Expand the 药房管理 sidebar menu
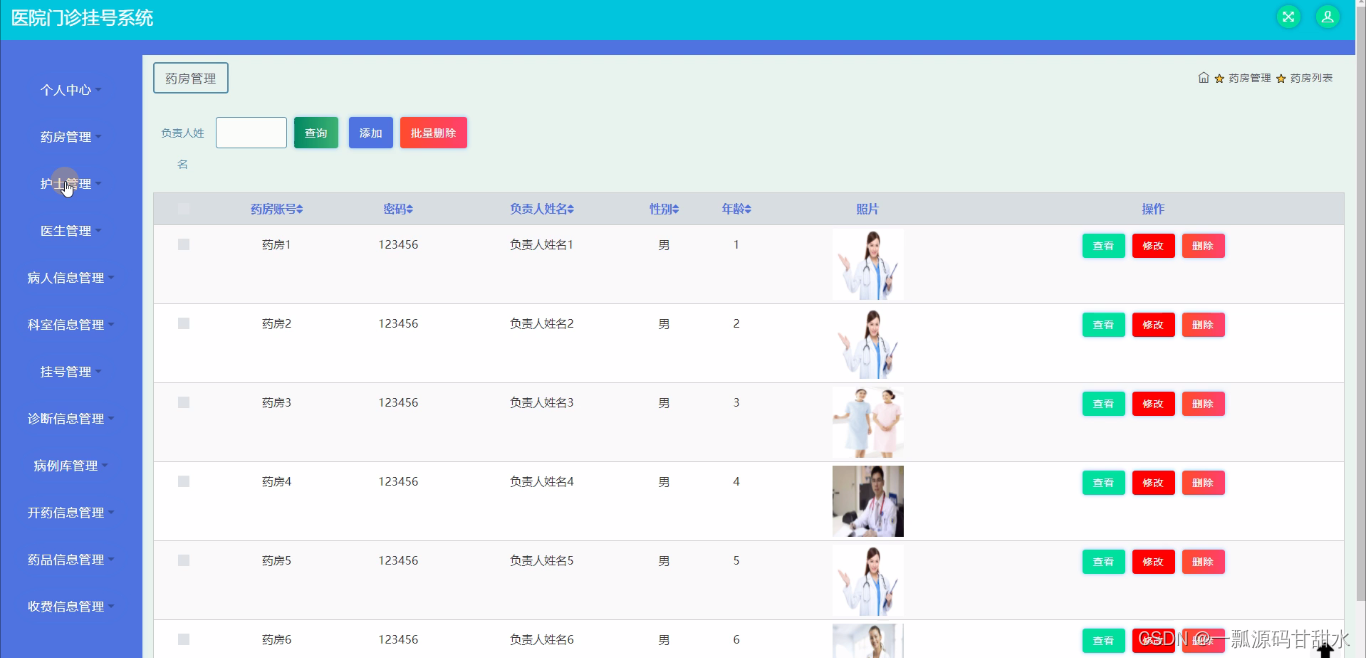The width and height of the screenshot is (1366, 658). click(x=71, y=137)
